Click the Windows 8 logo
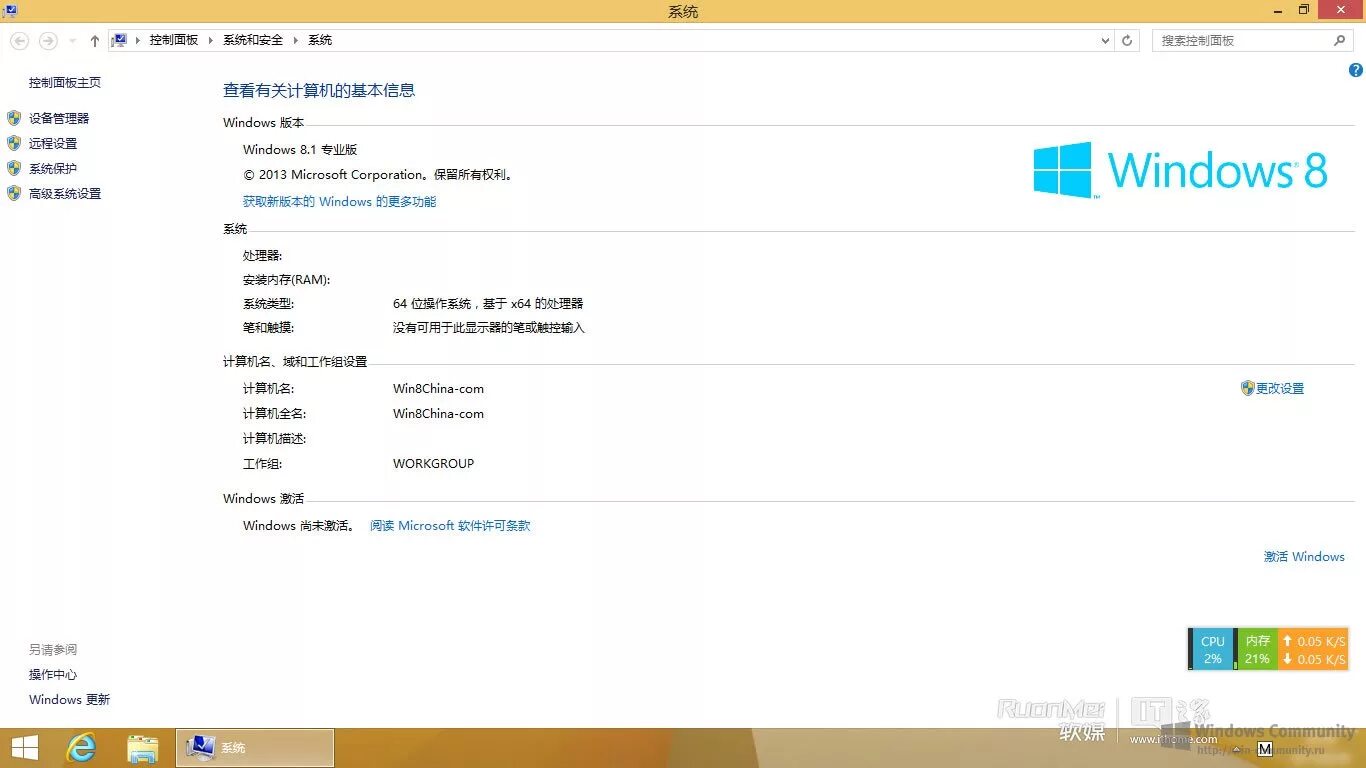This screenshot has width=1366, height=768. coord(1180,170)
